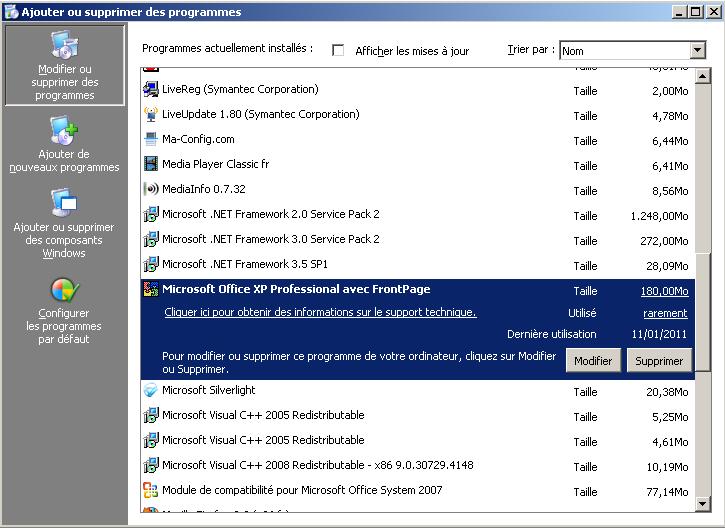The width and height of the screenshot is (725, 528).
Task: Select Media Player Classic fr entry
Action: tap(215, 164)
